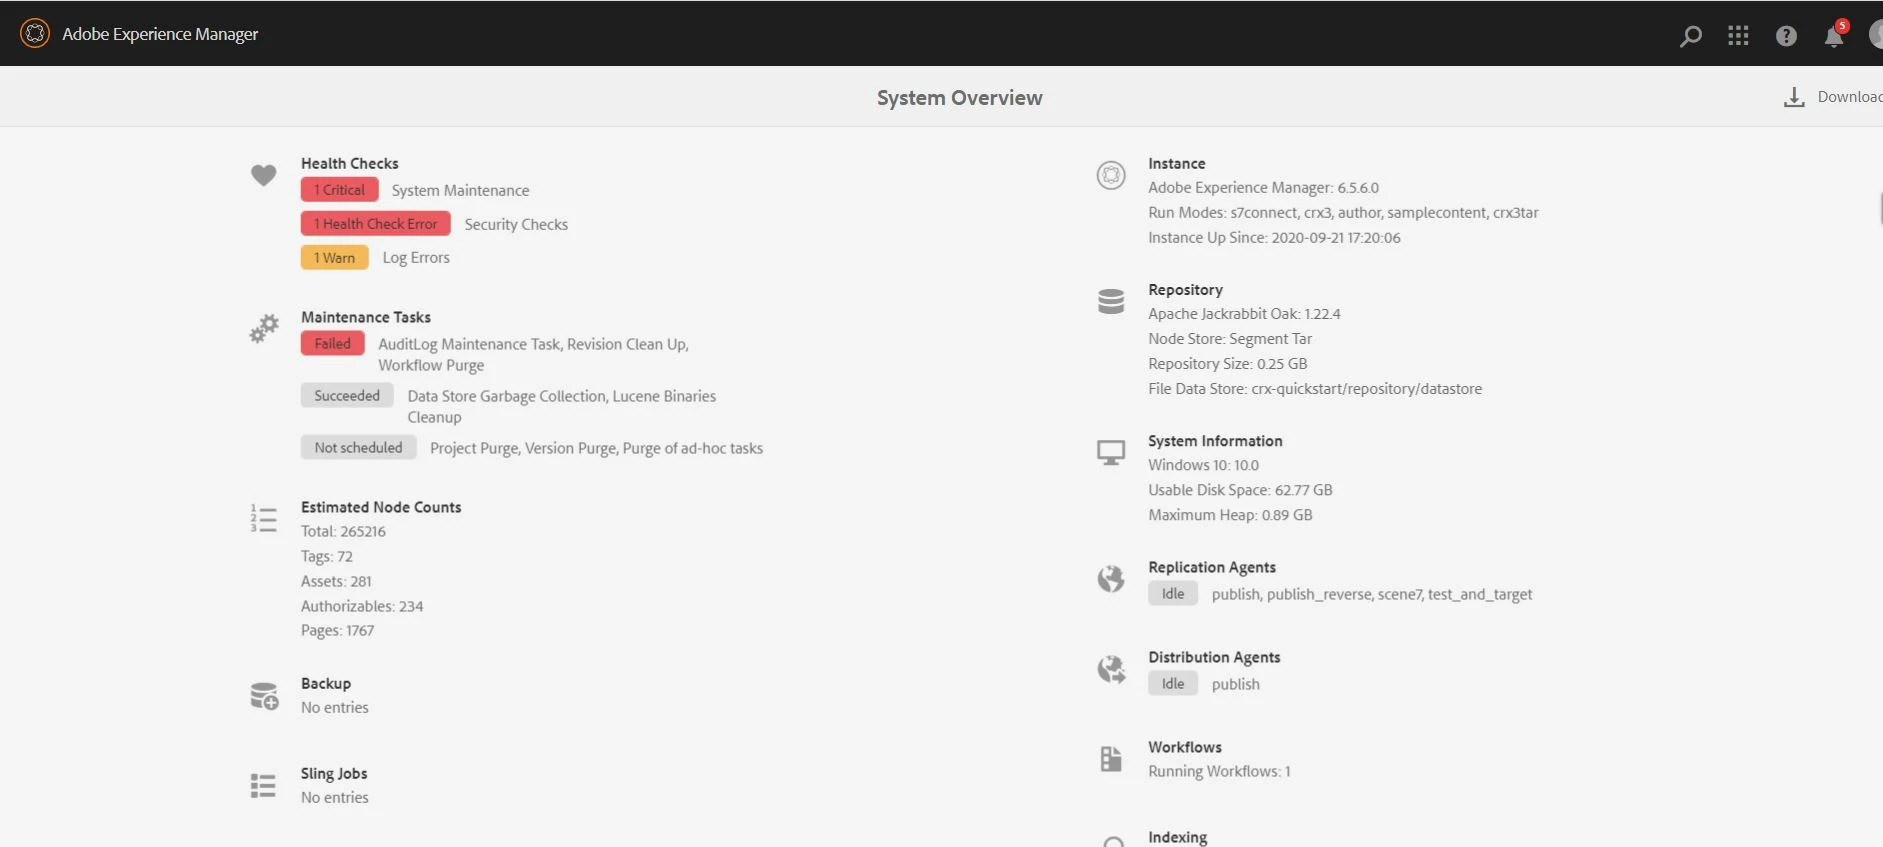Click 'Usable Disk Space: 62.77 GB' text
The image size is (1883, 847).
(x=1240, y=490)
